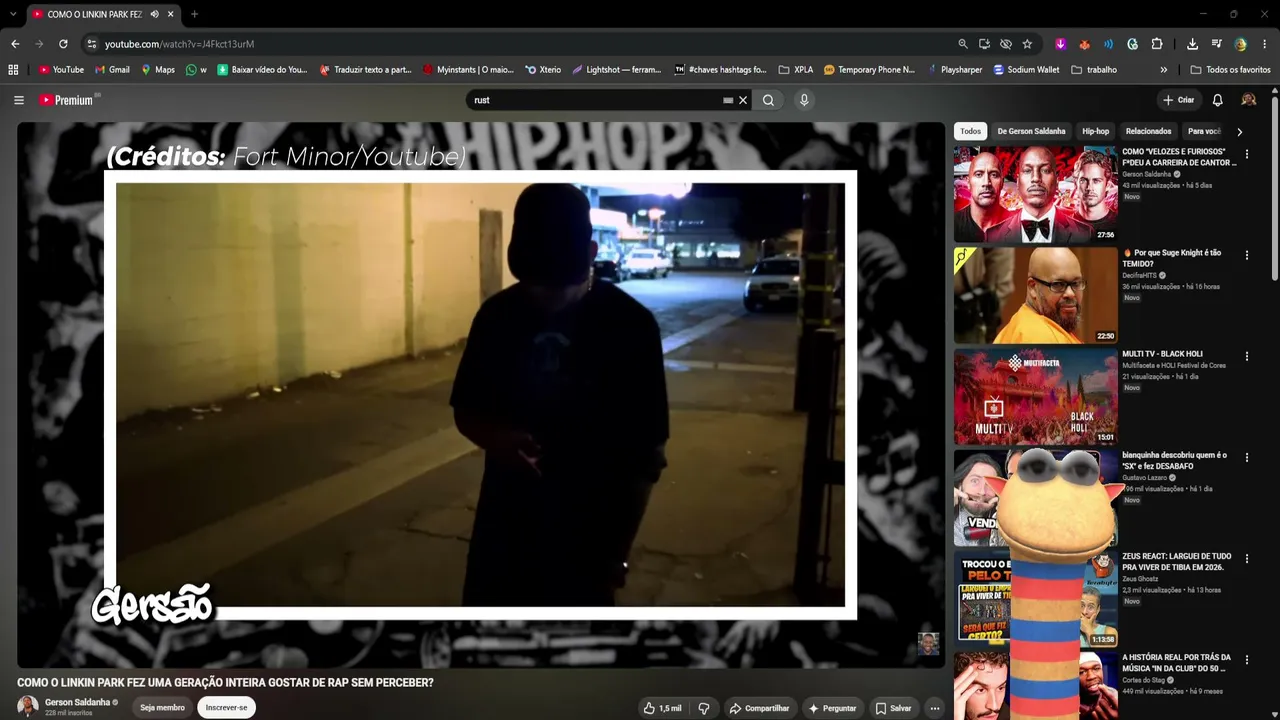Select the De Gerson Saldanha filter chip
The image size is (1280, 720).
click(x=1031, y=131)
